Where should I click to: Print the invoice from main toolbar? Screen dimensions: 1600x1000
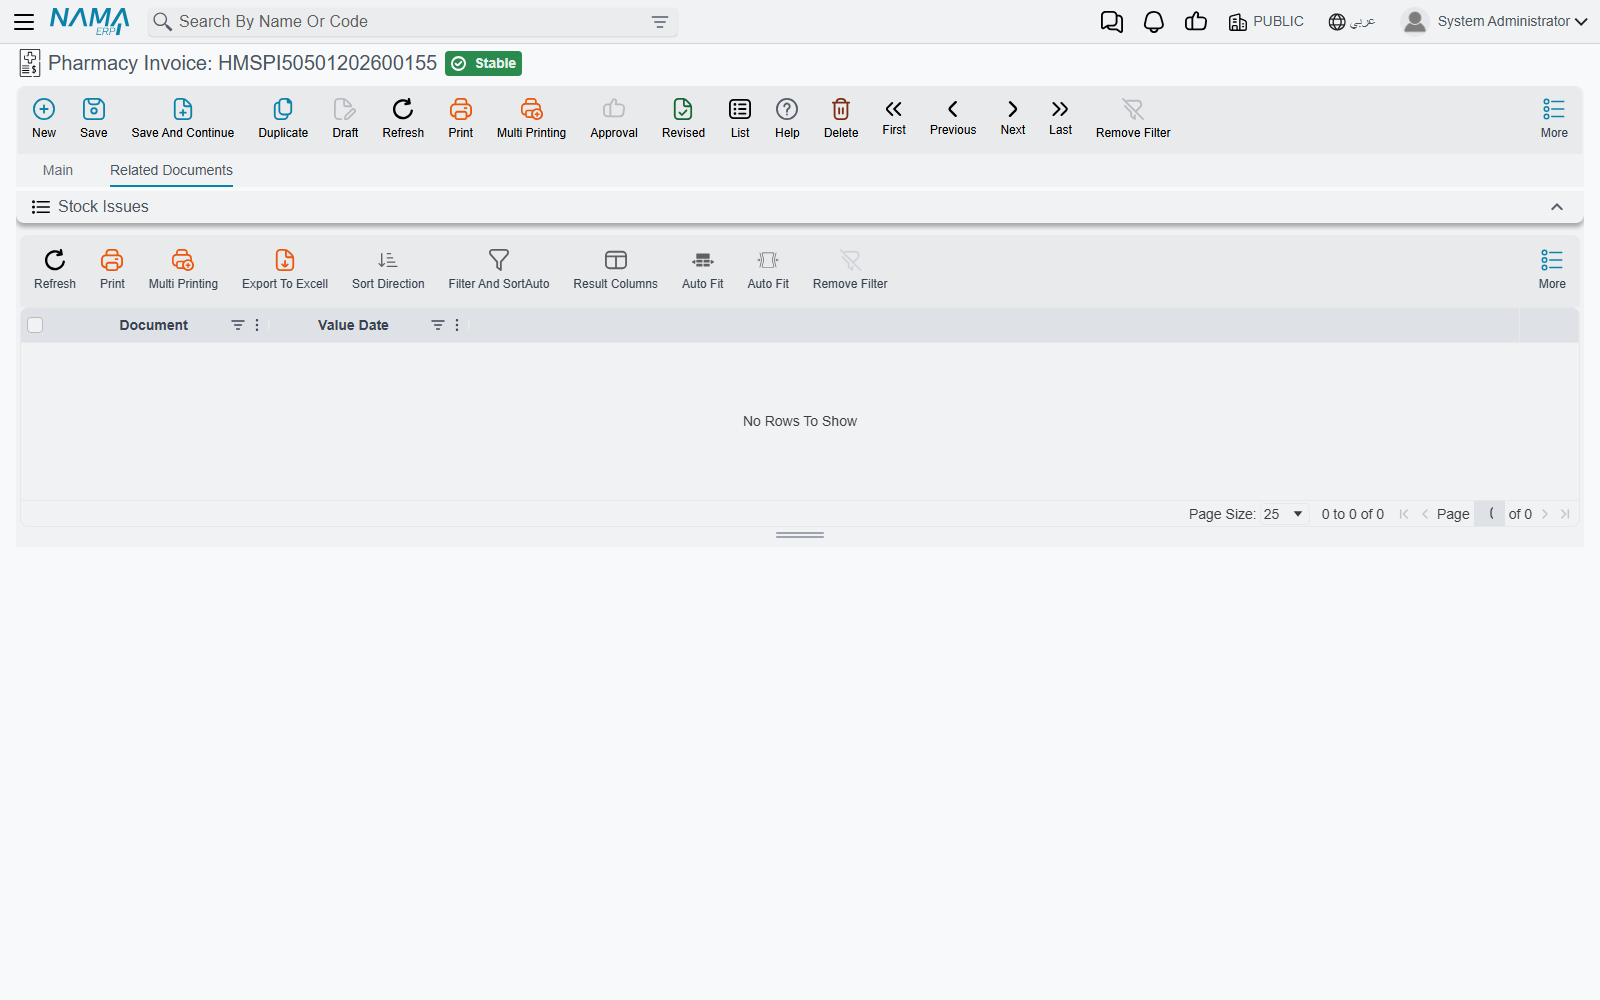pos(461,118)
